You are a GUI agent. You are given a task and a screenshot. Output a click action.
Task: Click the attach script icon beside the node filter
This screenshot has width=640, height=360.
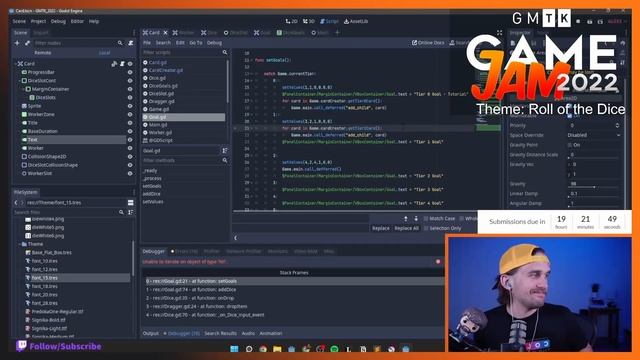coord(131,43)
